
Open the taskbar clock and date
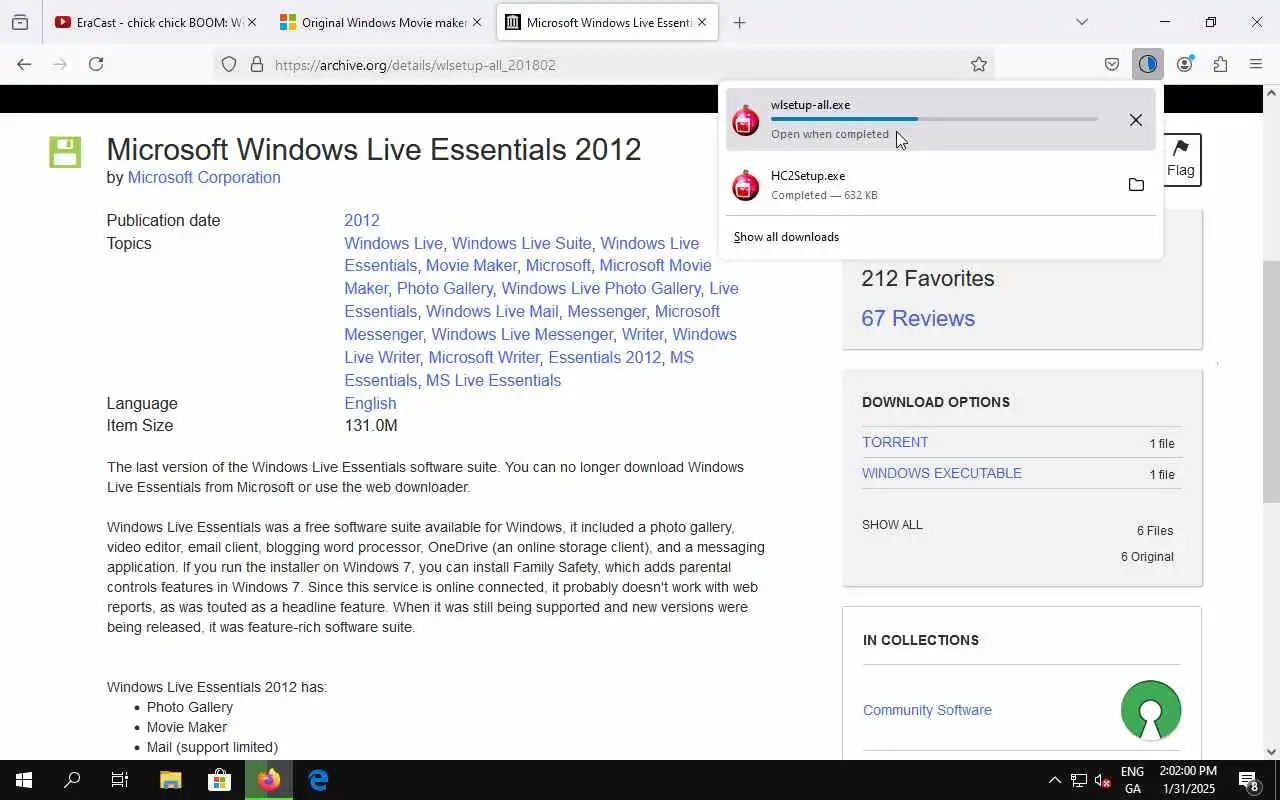pos(1188,780)
